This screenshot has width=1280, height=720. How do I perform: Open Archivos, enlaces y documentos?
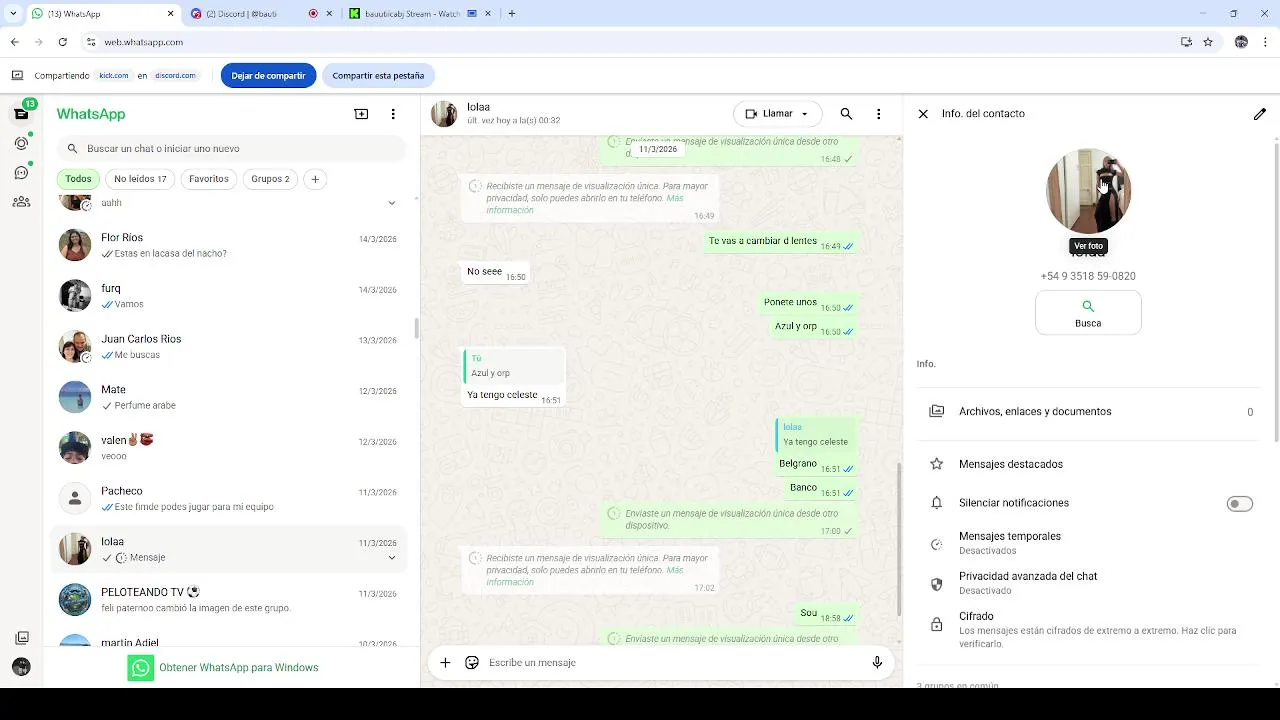1087,411
